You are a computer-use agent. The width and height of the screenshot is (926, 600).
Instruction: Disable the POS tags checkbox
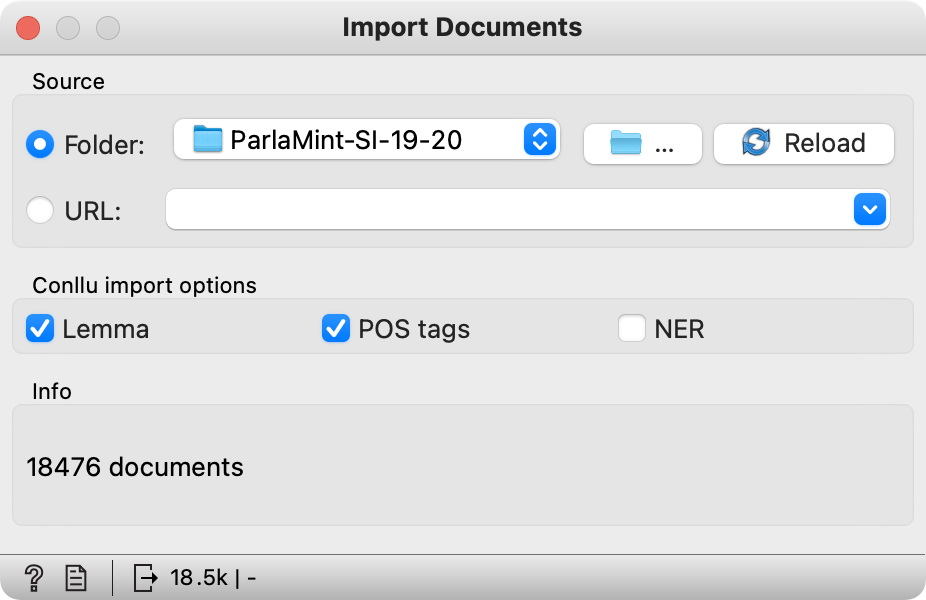pyautogui.click(x=335, y=328)
